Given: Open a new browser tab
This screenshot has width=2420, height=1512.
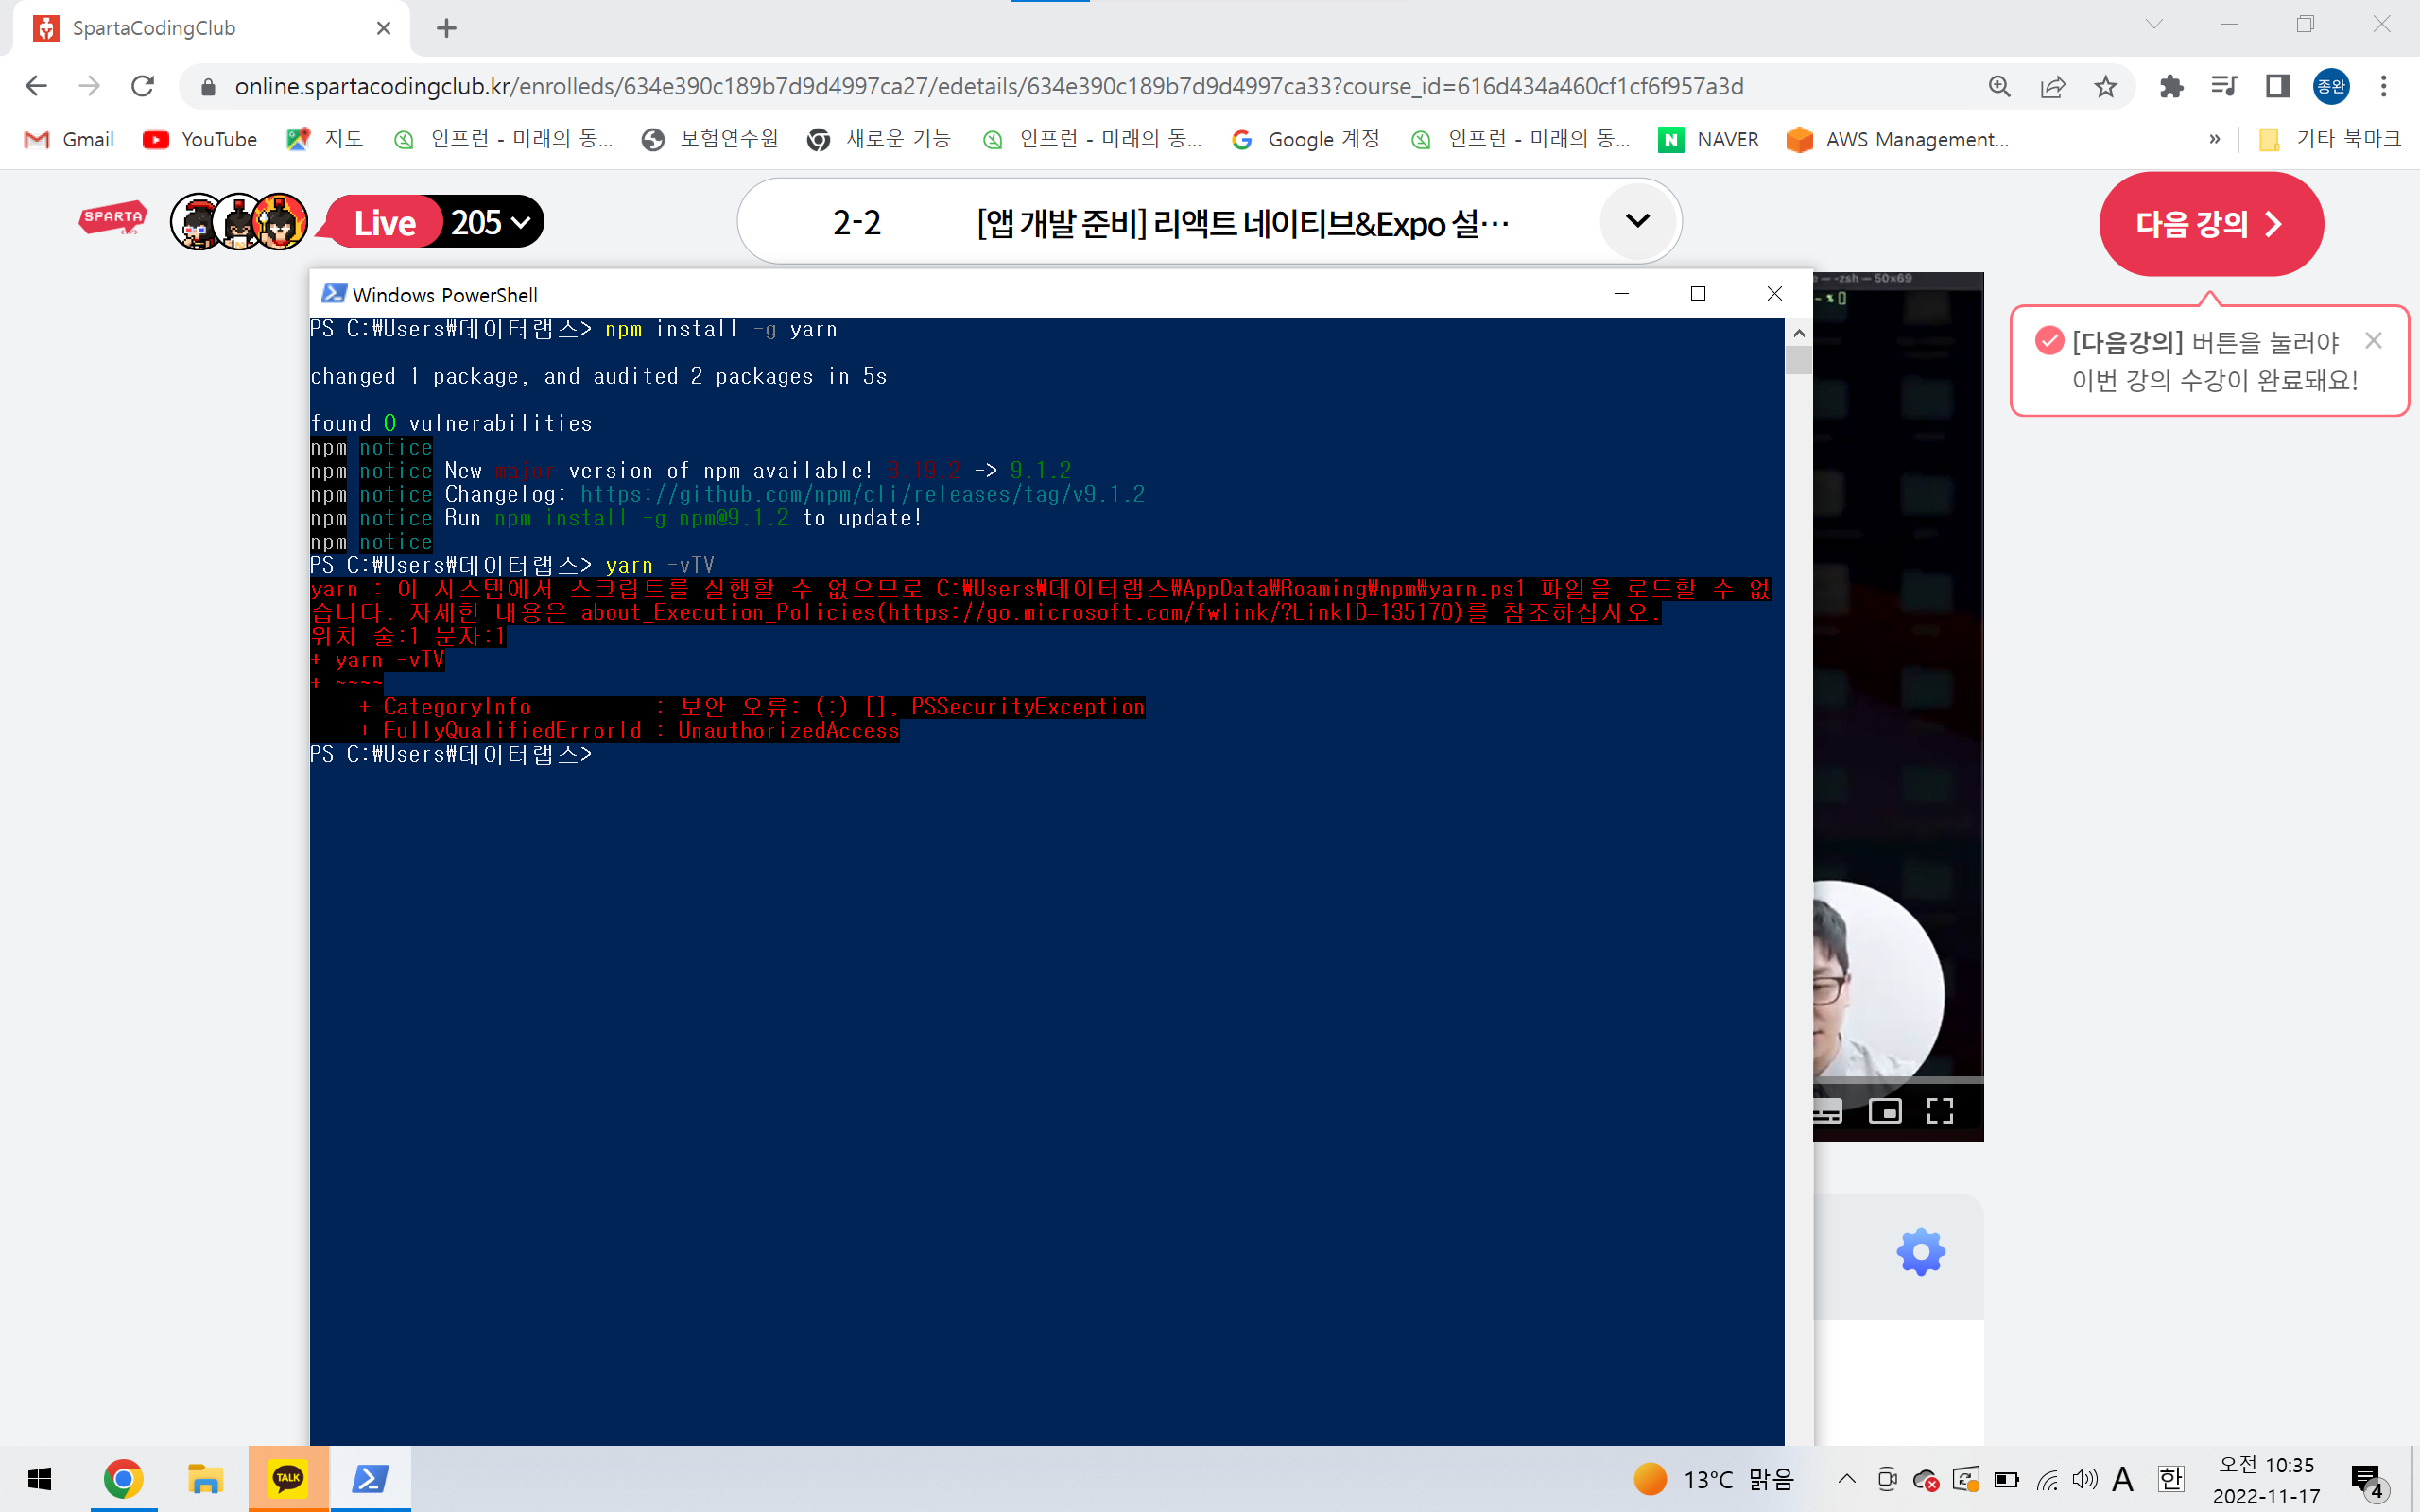Looking at the screenshot, I should coord(447,28).
